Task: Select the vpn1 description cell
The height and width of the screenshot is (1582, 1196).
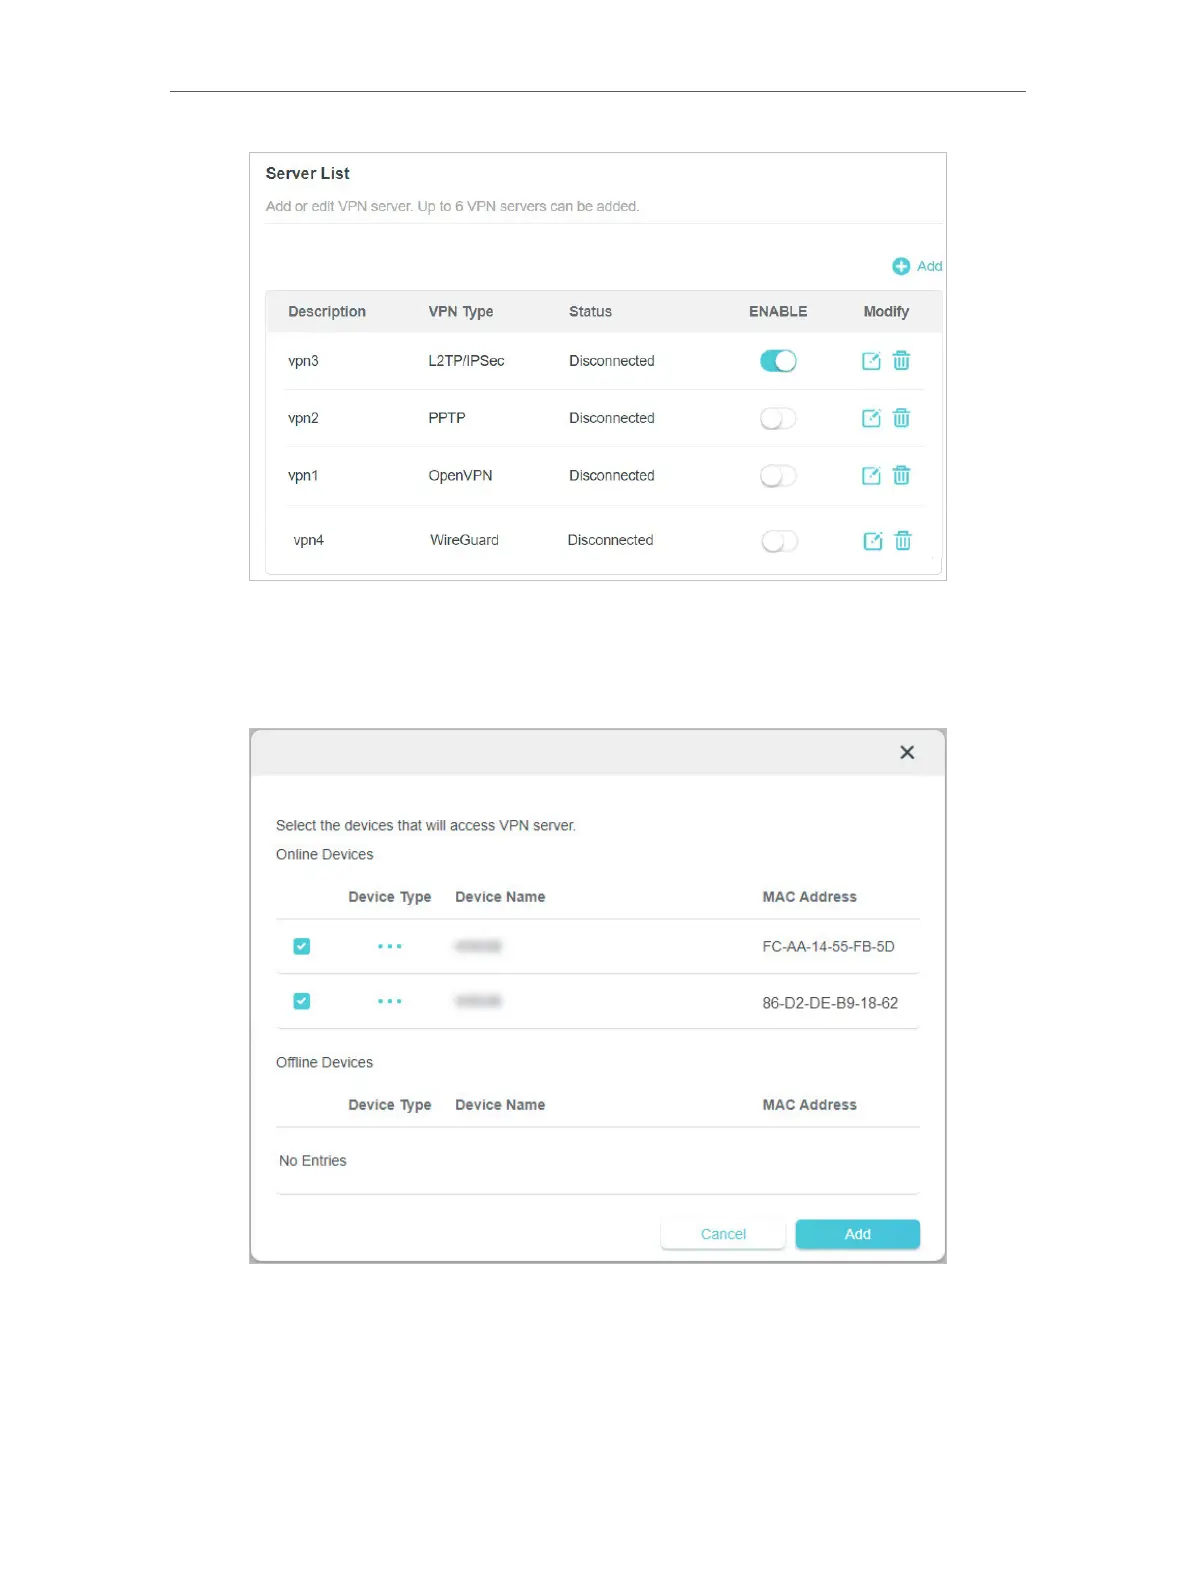Action: (303, 476)
